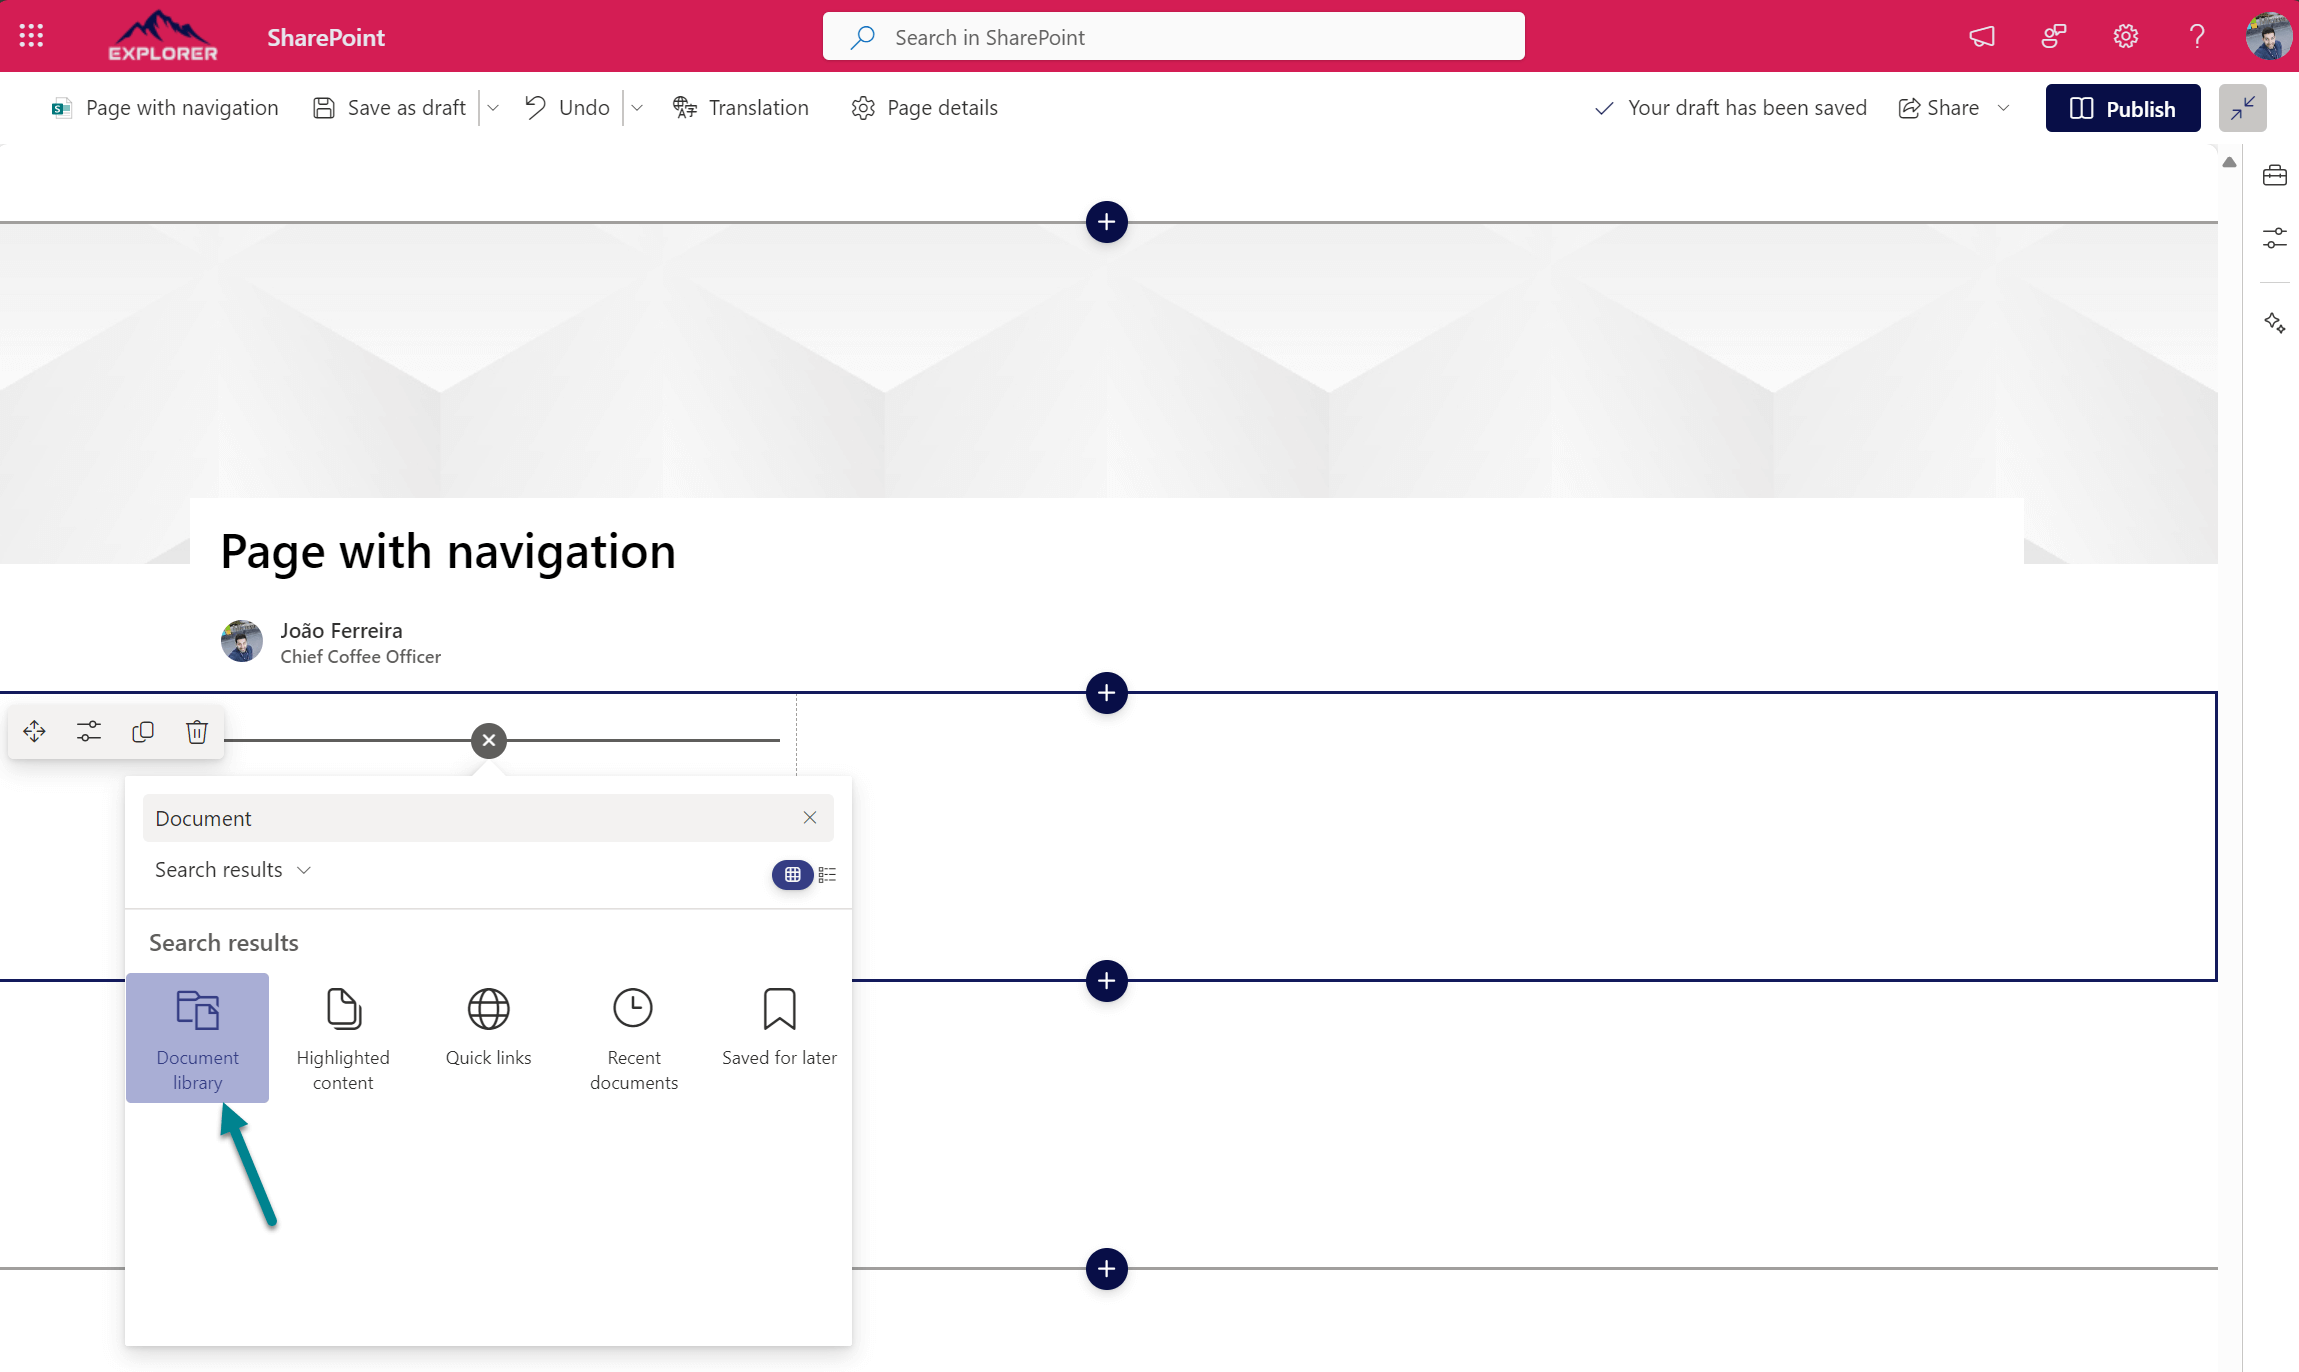Keep grid view toggle selected
Screen dimensions: 2299x1372
tap(792, 874)
